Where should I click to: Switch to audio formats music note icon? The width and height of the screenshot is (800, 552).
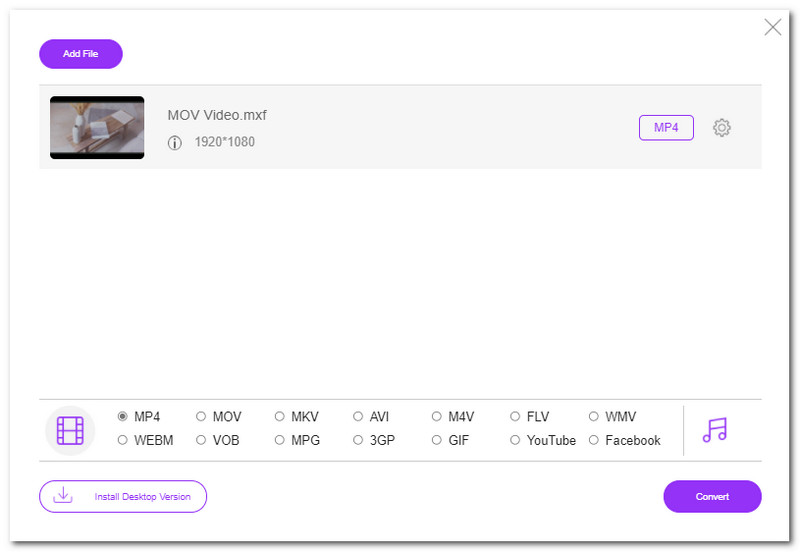(x=715, y=430)
